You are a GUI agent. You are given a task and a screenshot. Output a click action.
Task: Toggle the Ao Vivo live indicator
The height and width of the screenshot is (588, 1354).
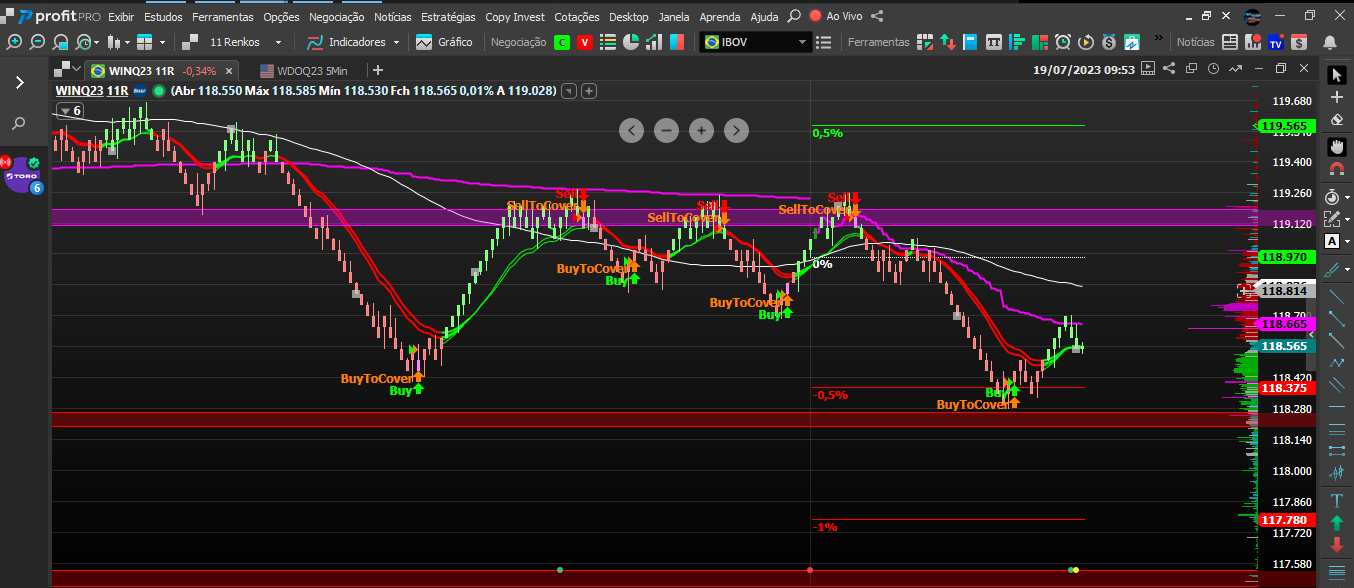(x=836, y=16)
